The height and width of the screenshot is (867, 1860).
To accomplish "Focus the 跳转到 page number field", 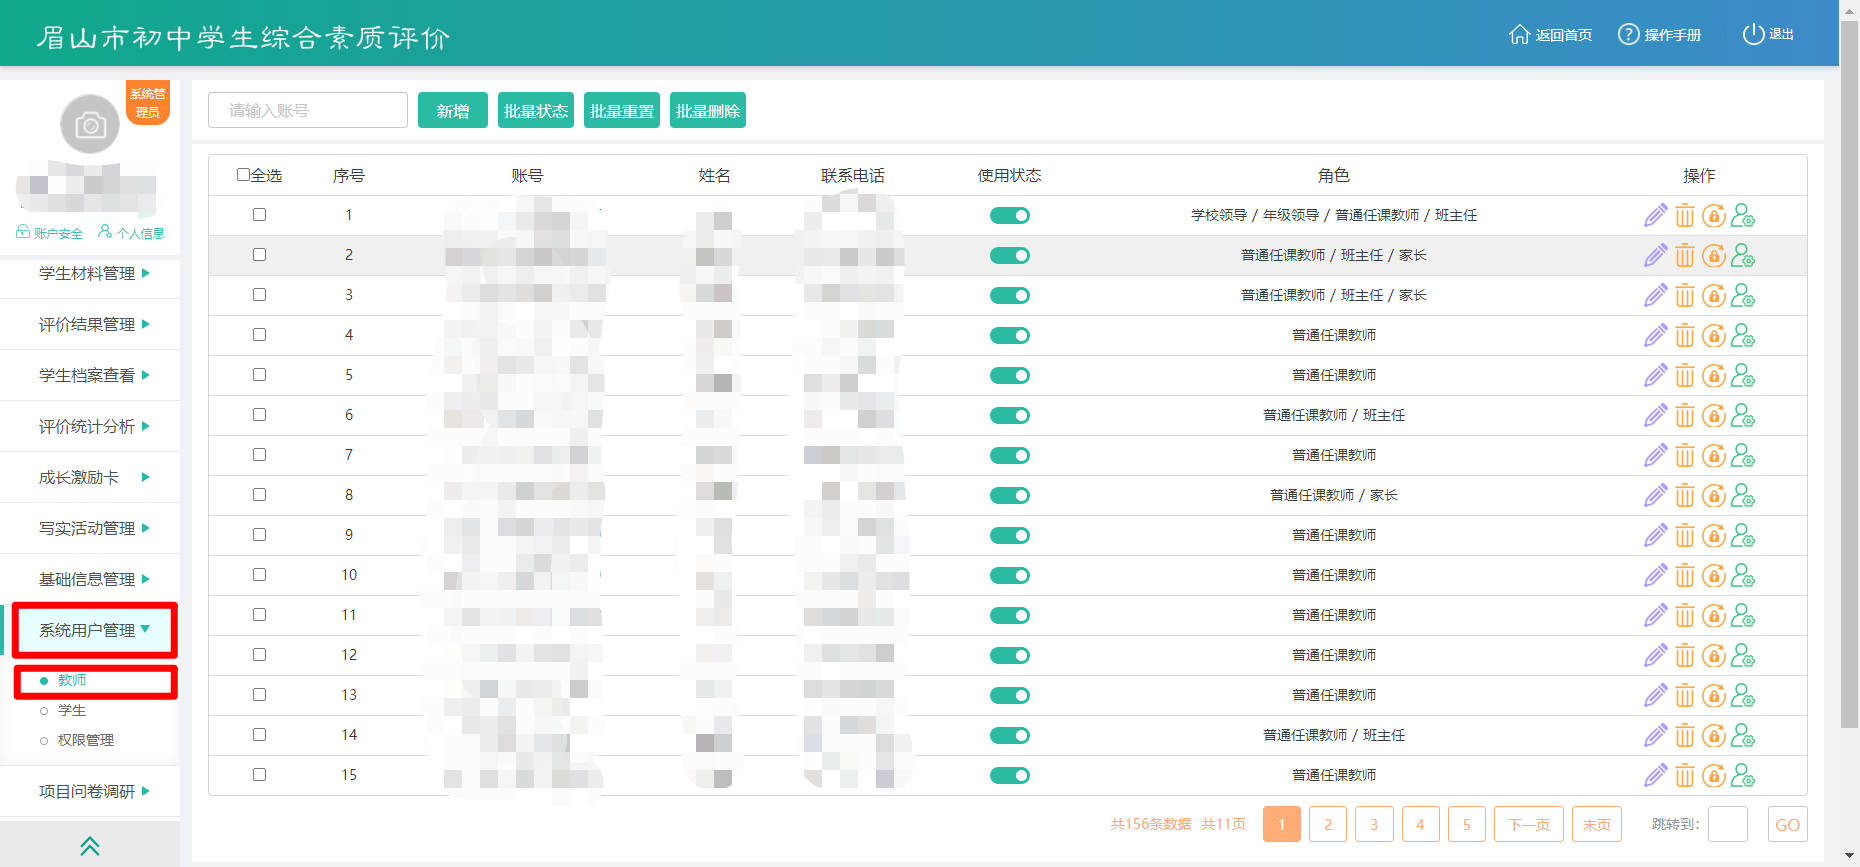I will [1728, 824].
